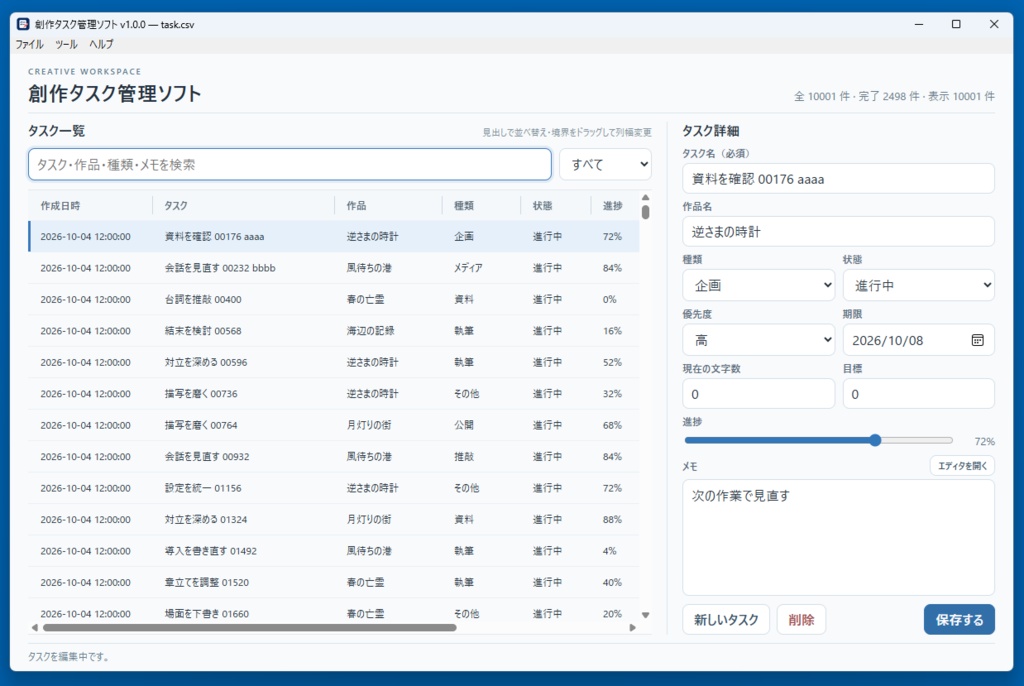Click the task list's horizontal scrollbar
This screenshot has height=686, width=1024.
249,628
